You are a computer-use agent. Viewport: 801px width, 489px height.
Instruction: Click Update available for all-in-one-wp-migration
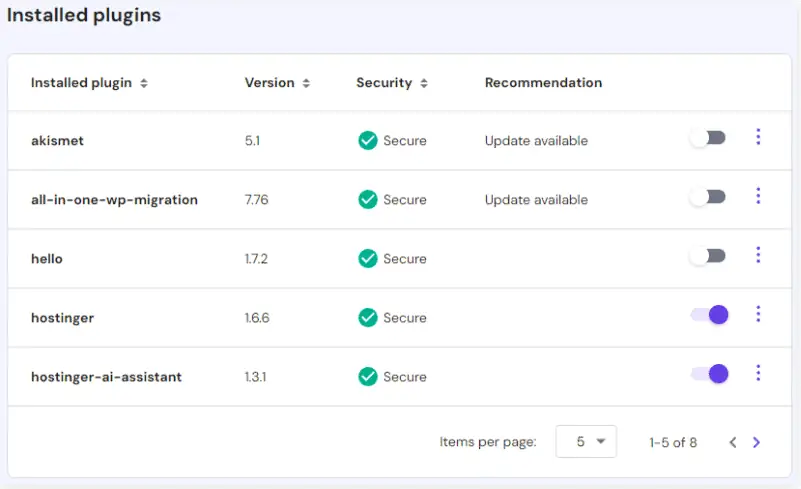536,200
